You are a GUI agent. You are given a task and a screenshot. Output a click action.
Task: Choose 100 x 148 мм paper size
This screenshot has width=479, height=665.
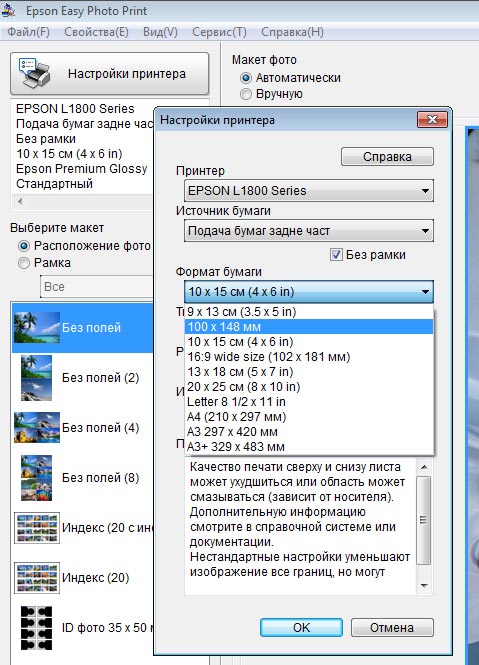click(x=309, y=327)
